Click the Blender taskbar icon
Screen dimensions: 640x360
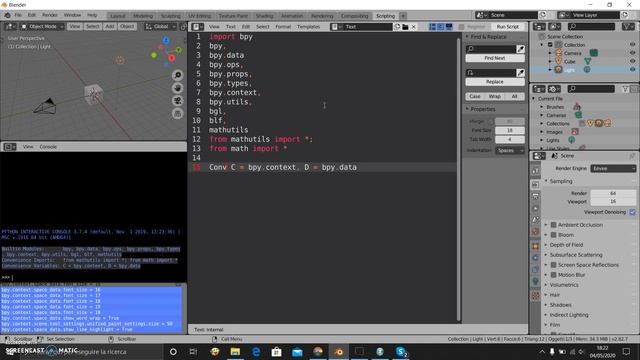[x=339, y=351]
